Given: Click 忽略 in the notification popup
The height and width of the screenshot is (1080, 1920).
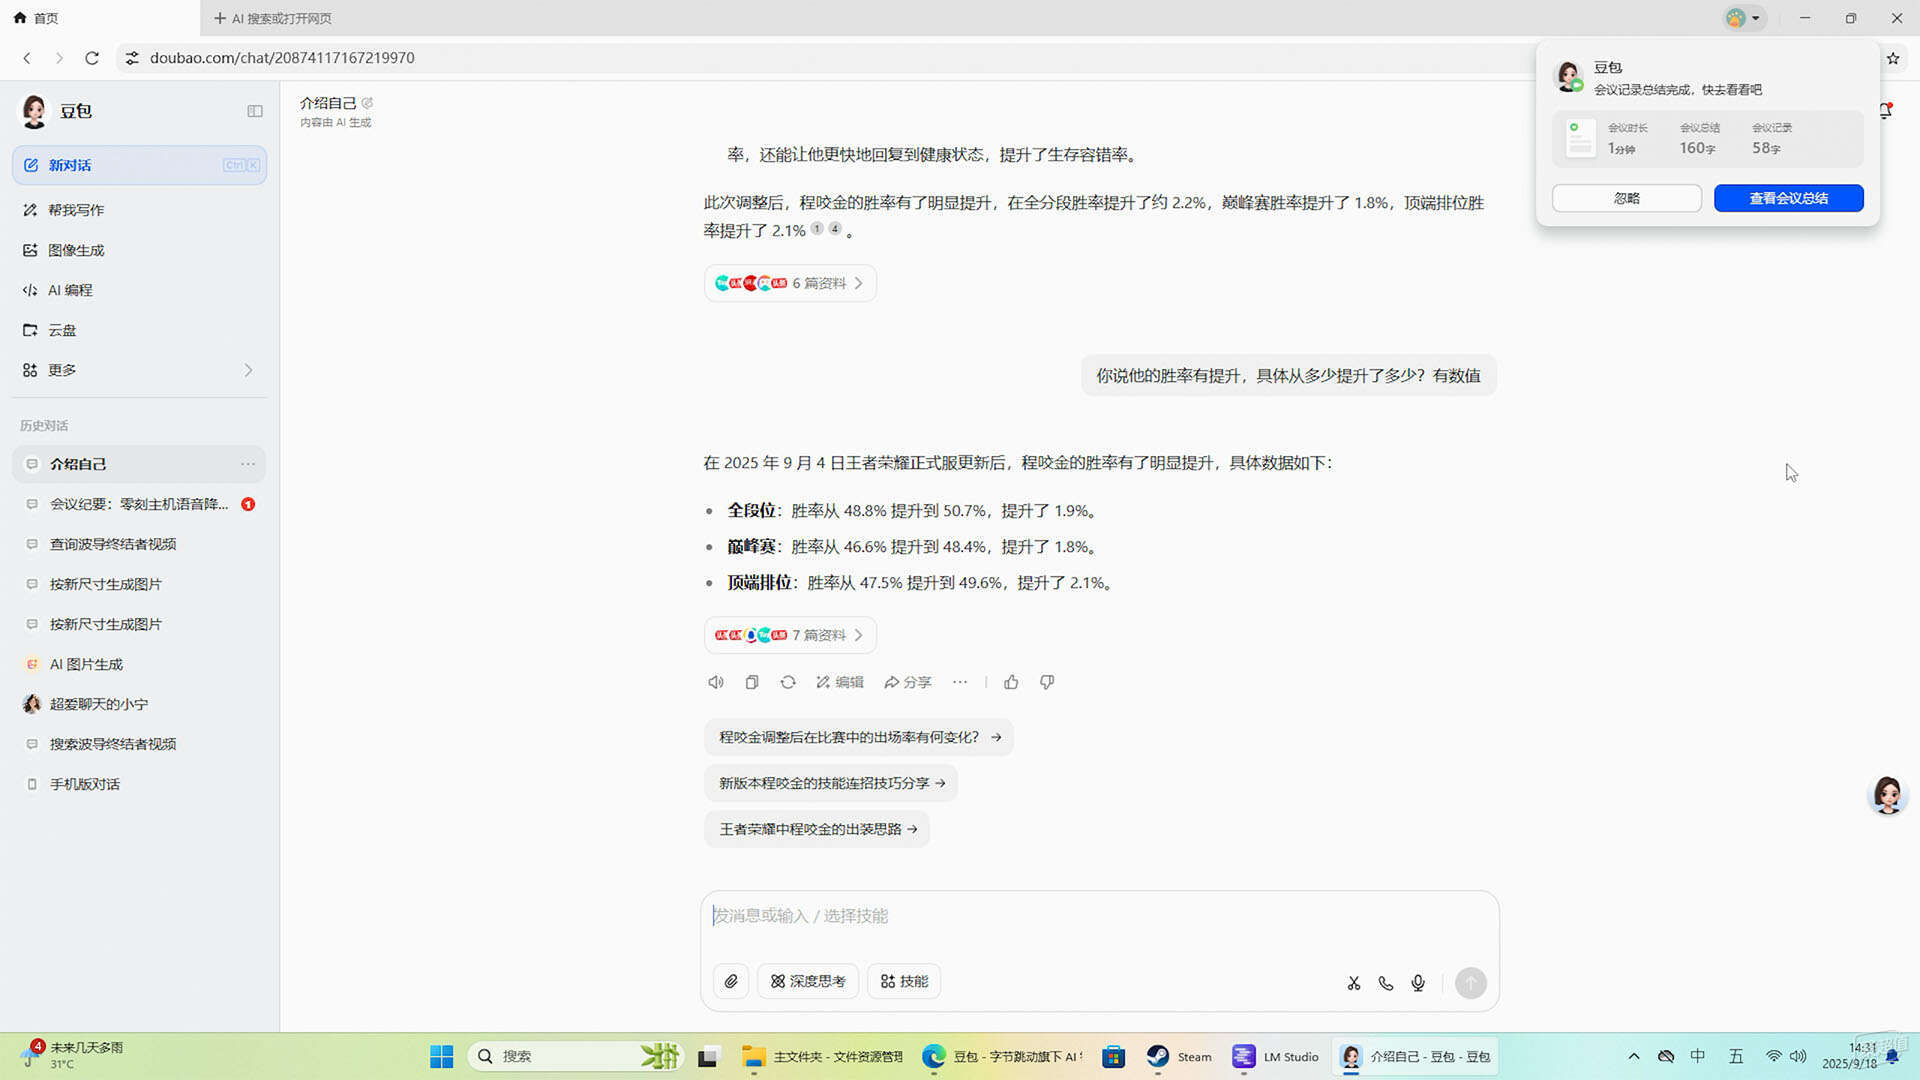Looking at the screenshot, I should click(1627, 198).
